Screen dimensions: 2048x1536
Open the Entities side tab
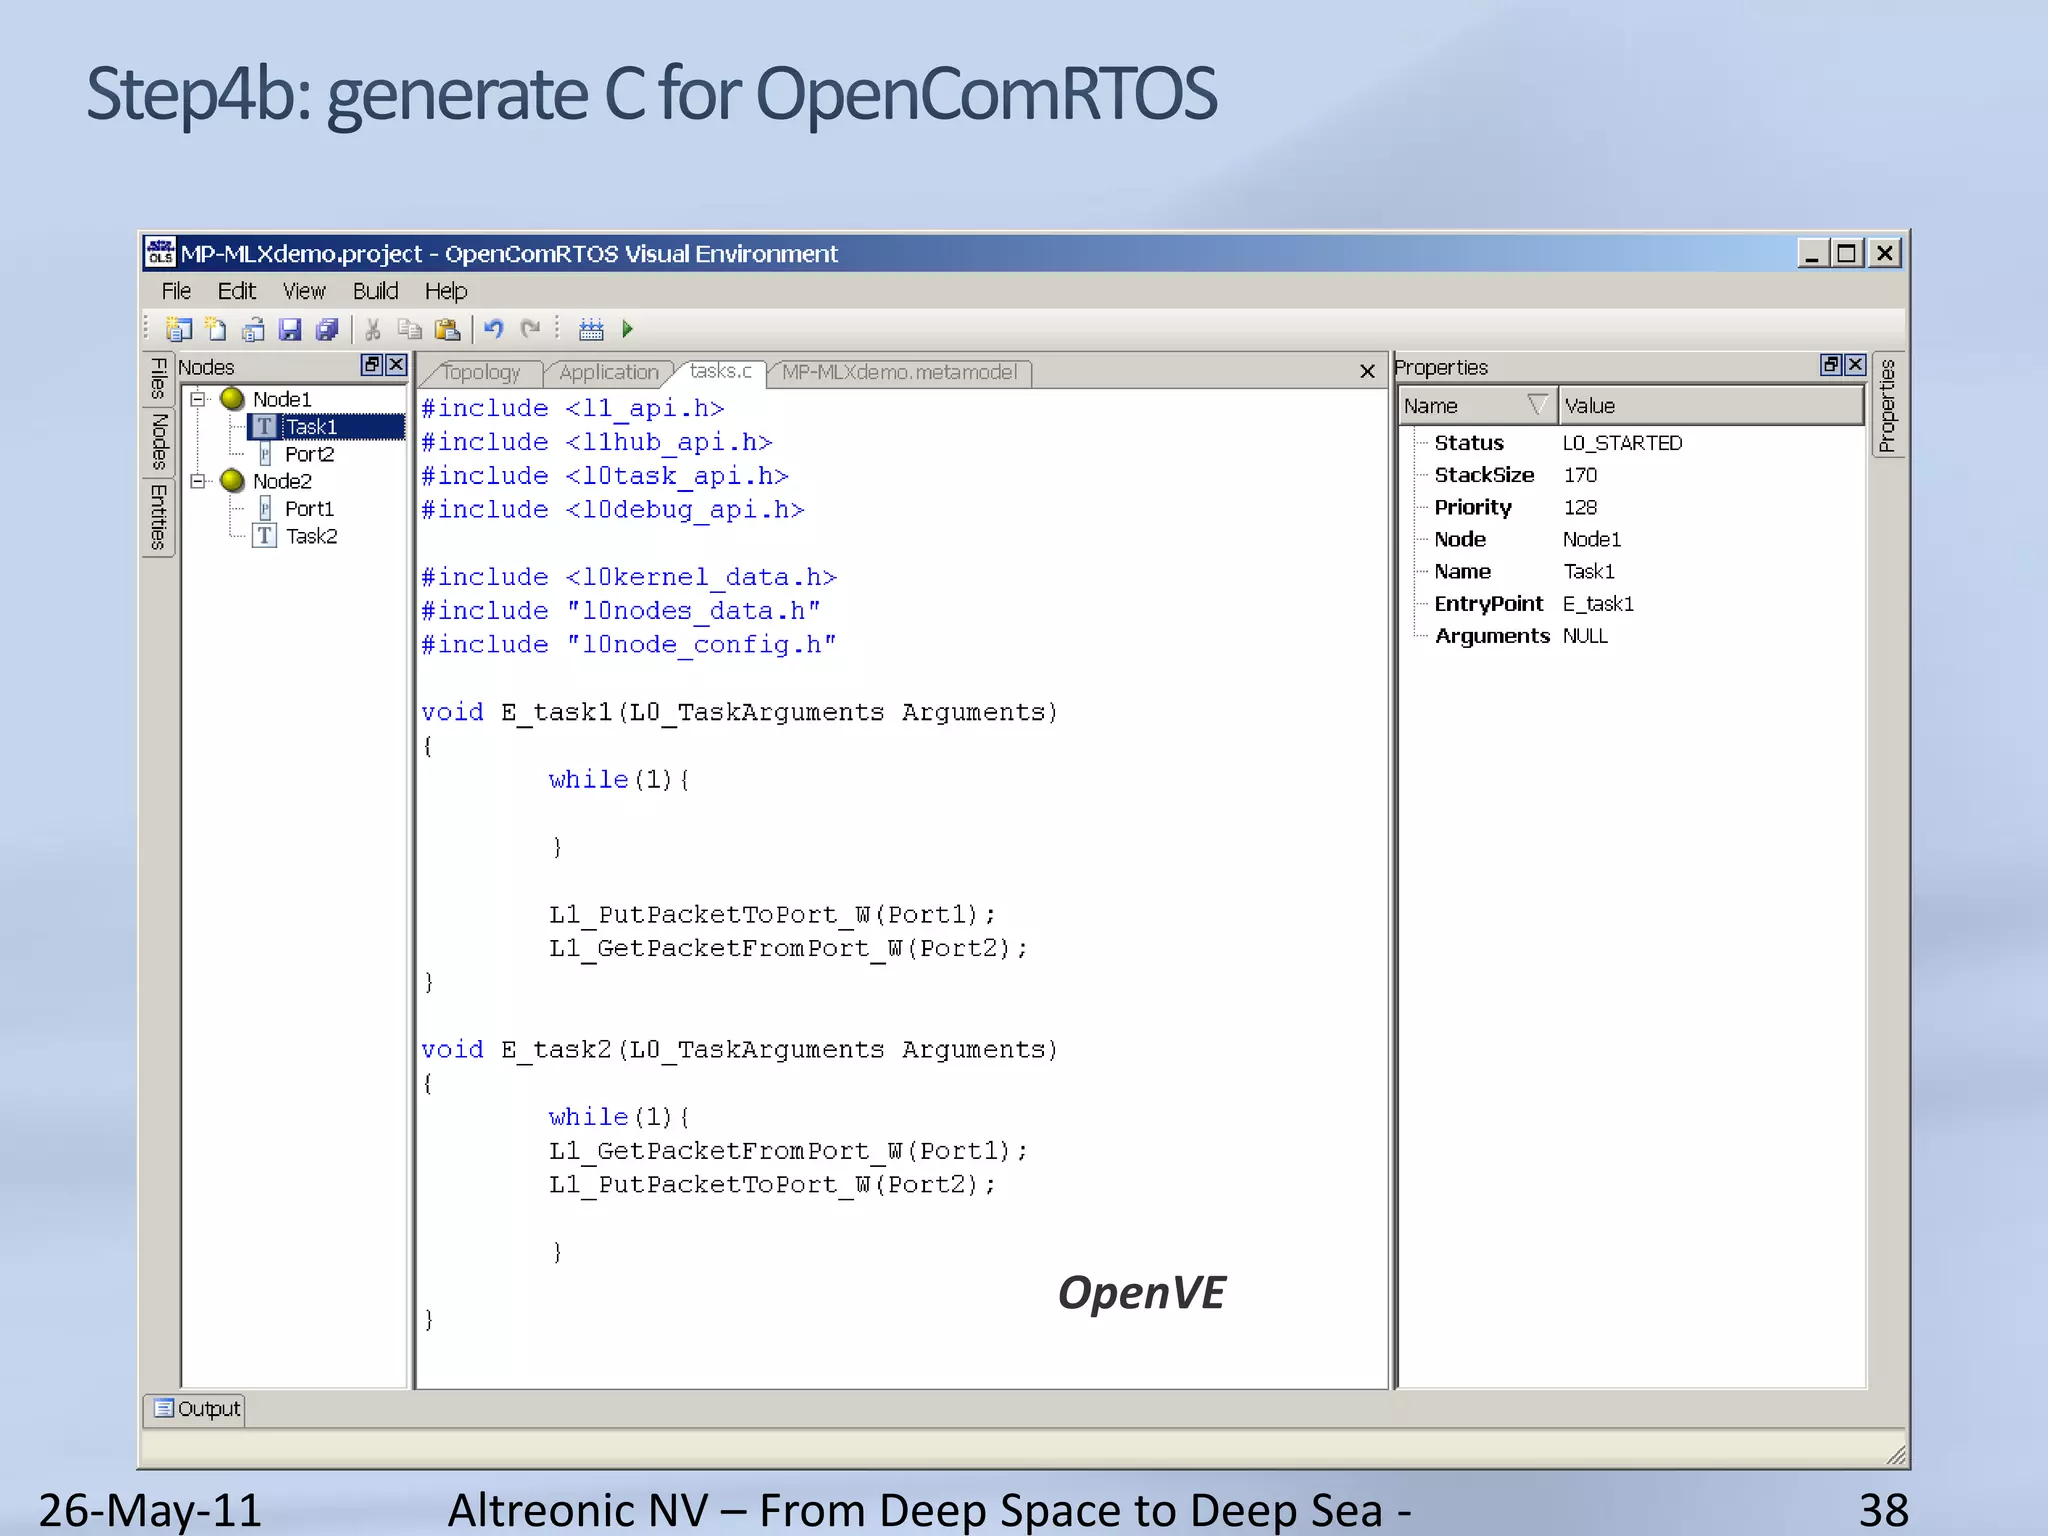(x=158, y=517)
